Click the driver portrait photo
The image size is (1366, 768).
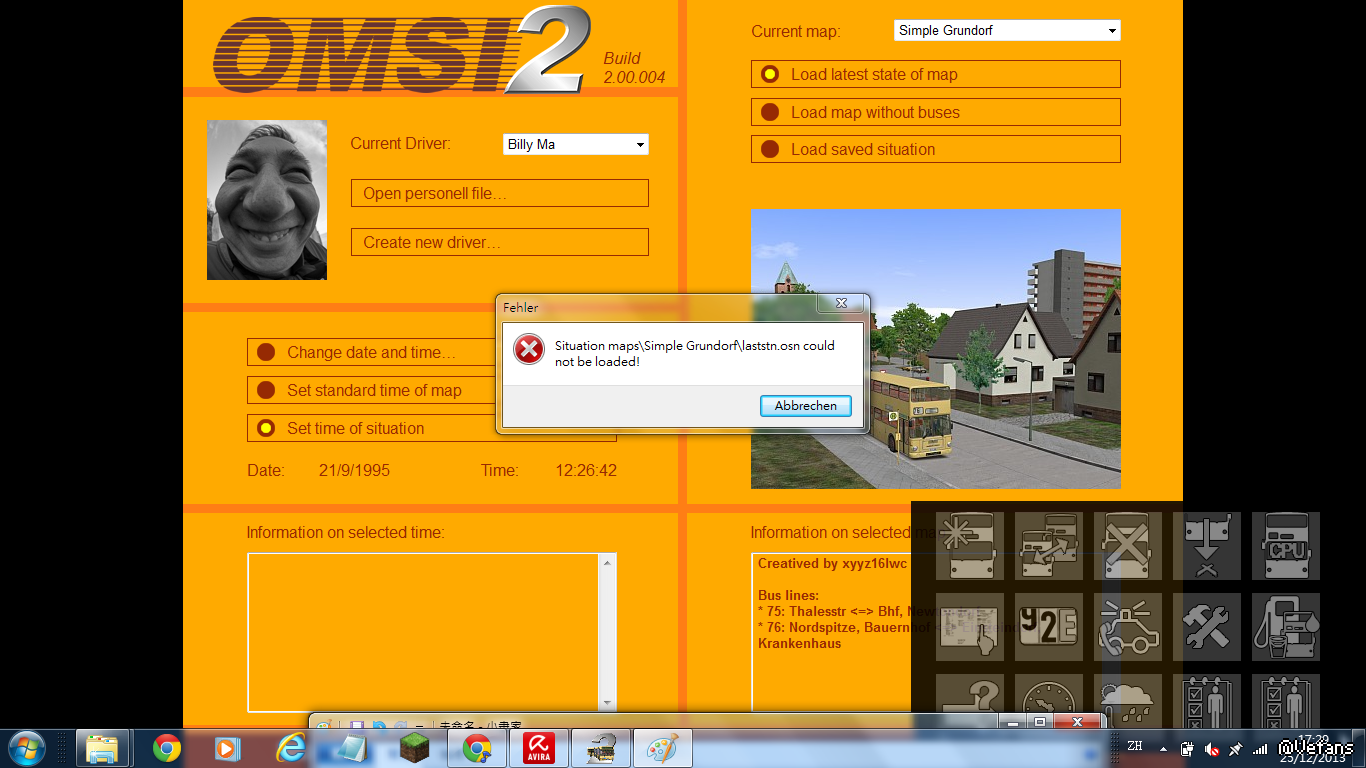[267, 200]
